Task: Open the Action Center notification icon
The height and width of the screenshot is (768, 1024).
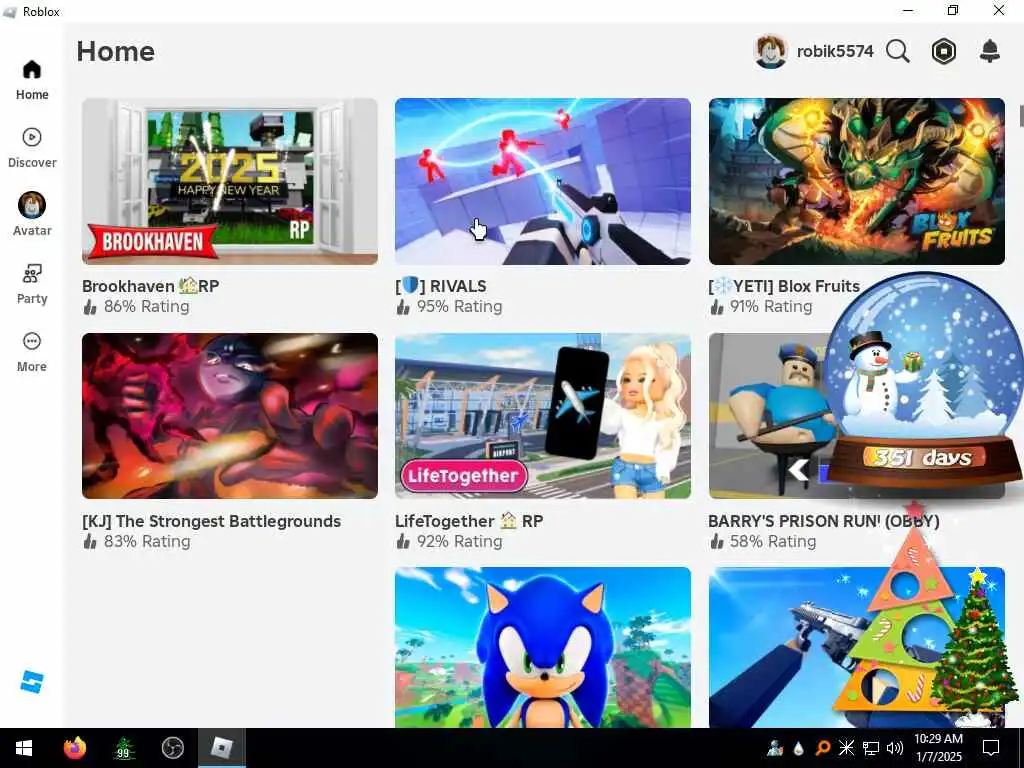Action: (991, 748)
